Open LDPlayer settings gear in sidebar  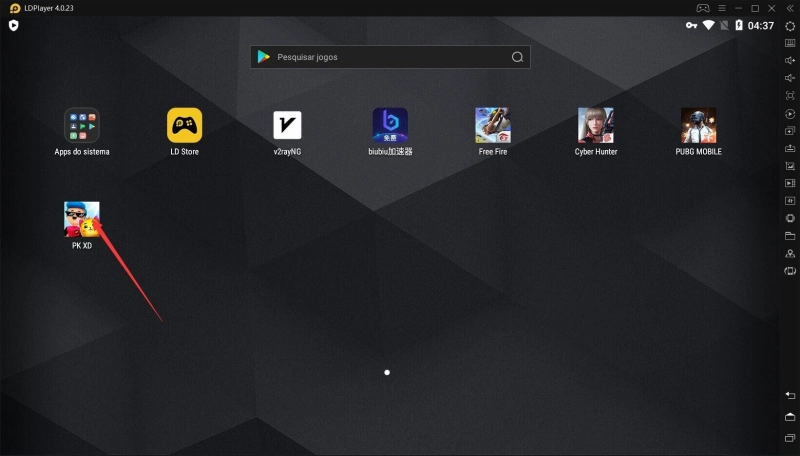[x=790, y=26]
